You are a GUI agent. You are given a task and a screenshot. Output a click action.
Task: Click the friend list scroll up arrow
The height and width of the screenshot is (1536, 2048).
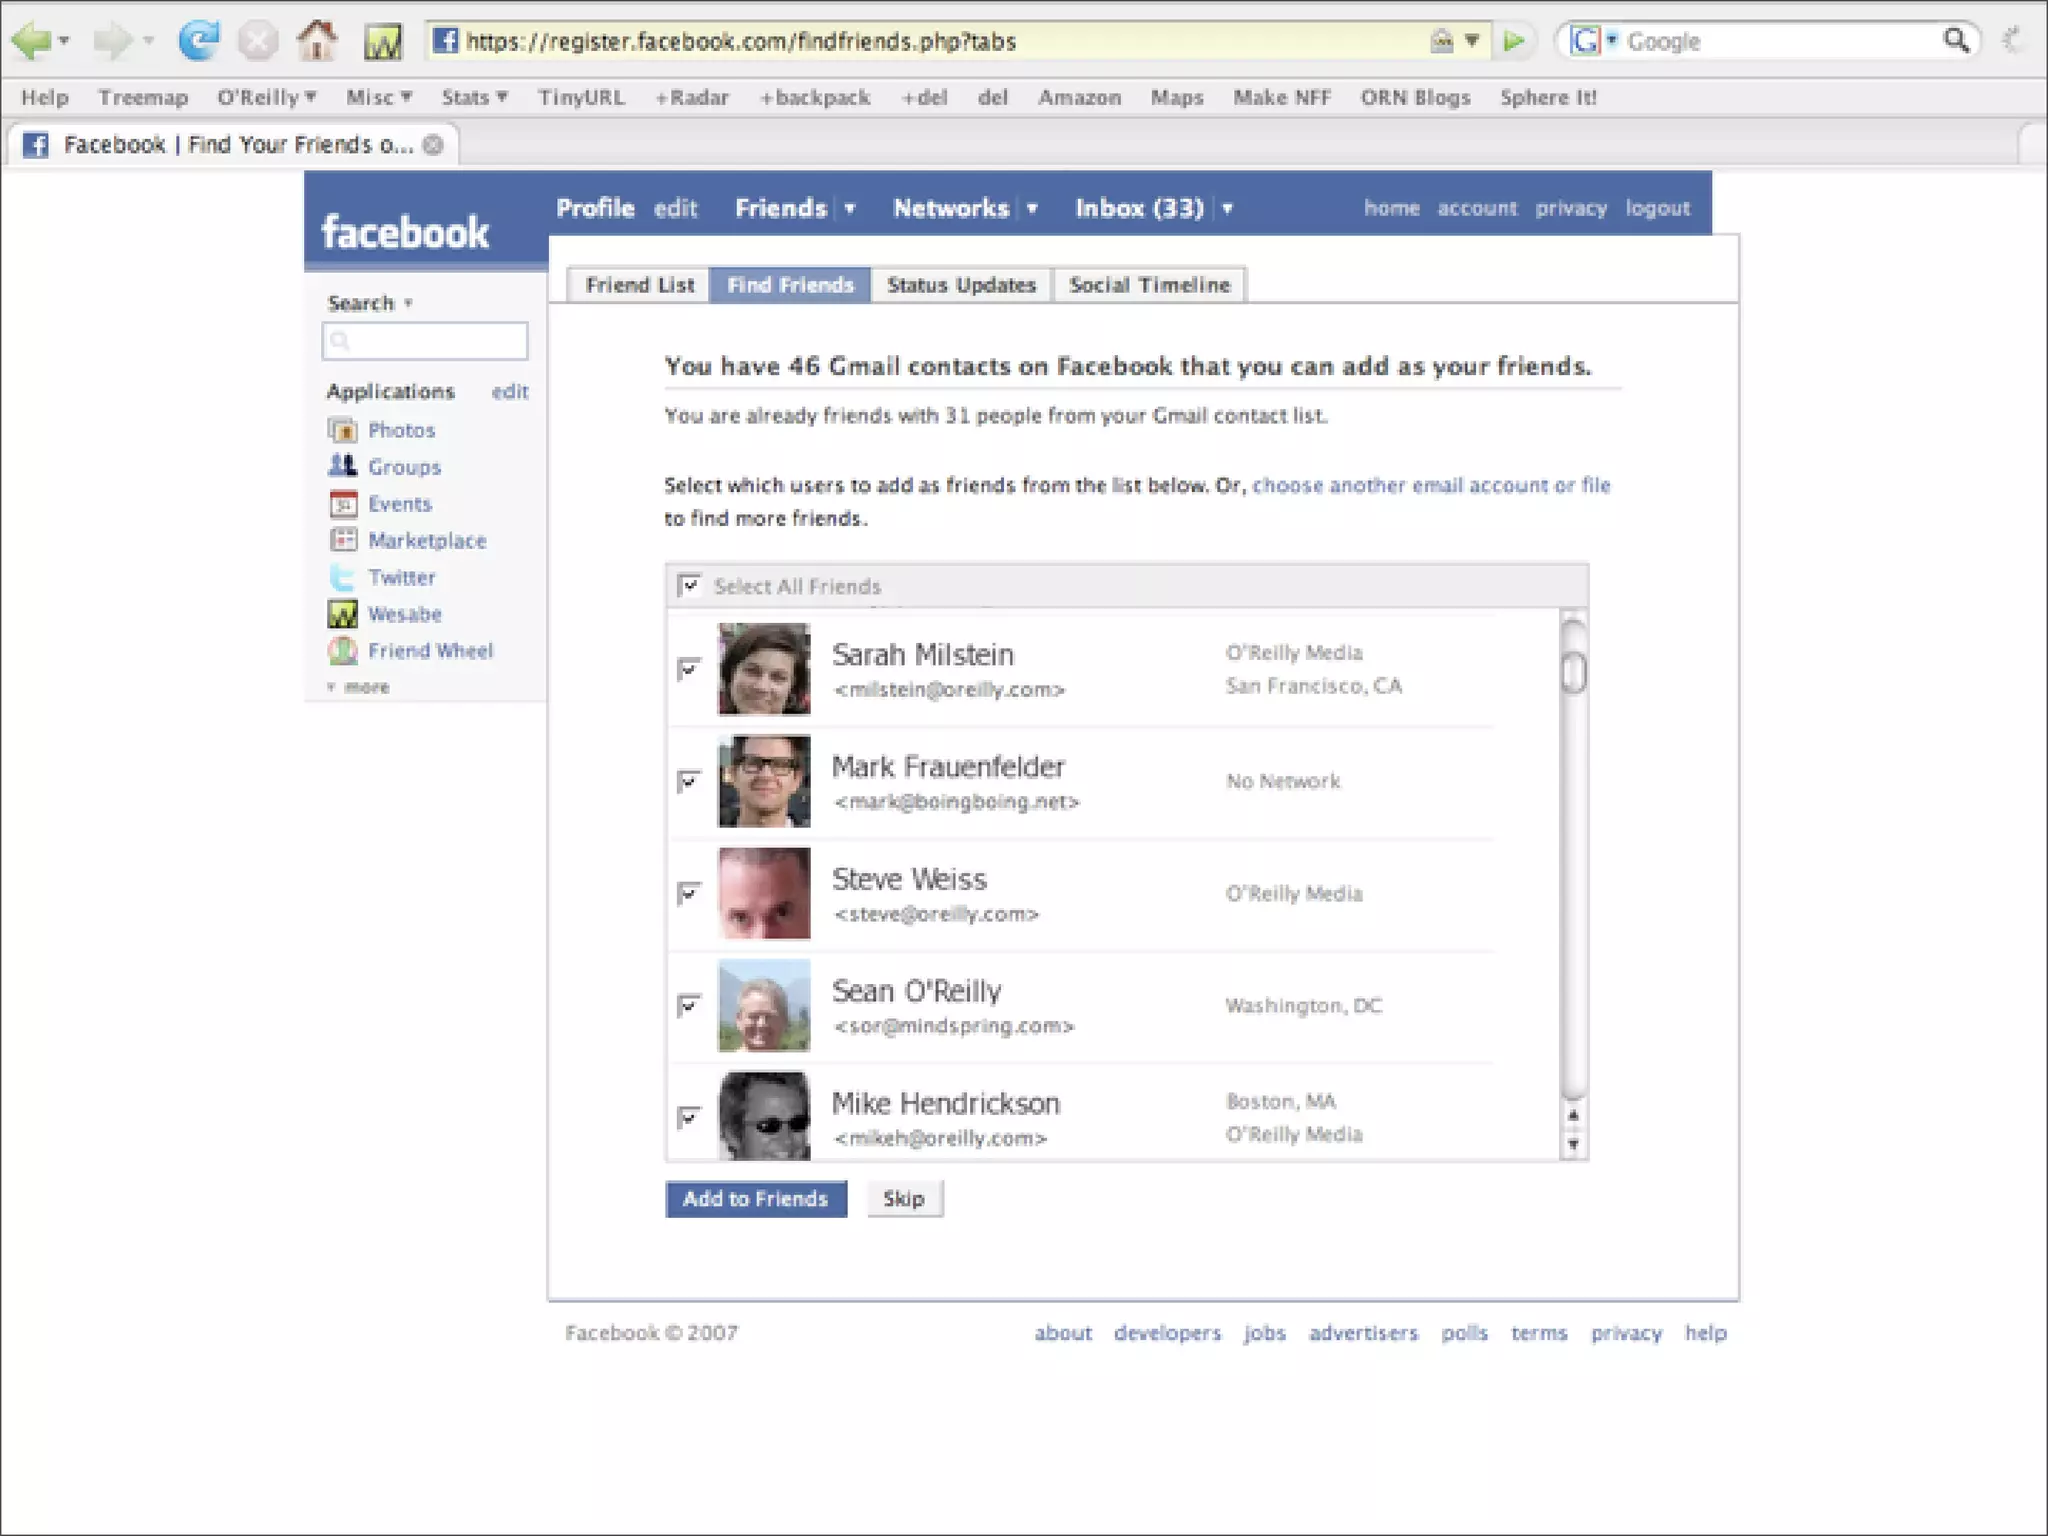coord(1574,1115)
